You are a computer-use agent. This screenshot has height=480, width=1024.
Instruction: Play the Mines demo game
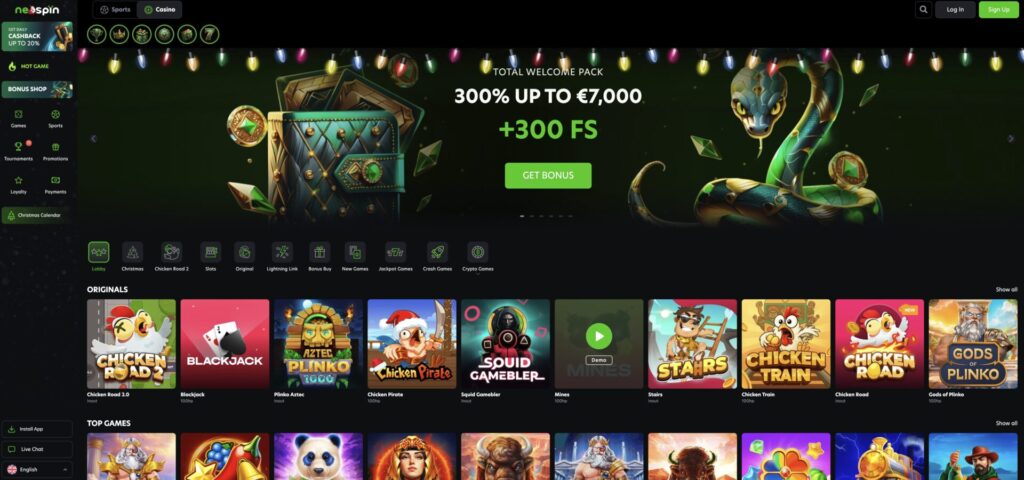[599, 337]
